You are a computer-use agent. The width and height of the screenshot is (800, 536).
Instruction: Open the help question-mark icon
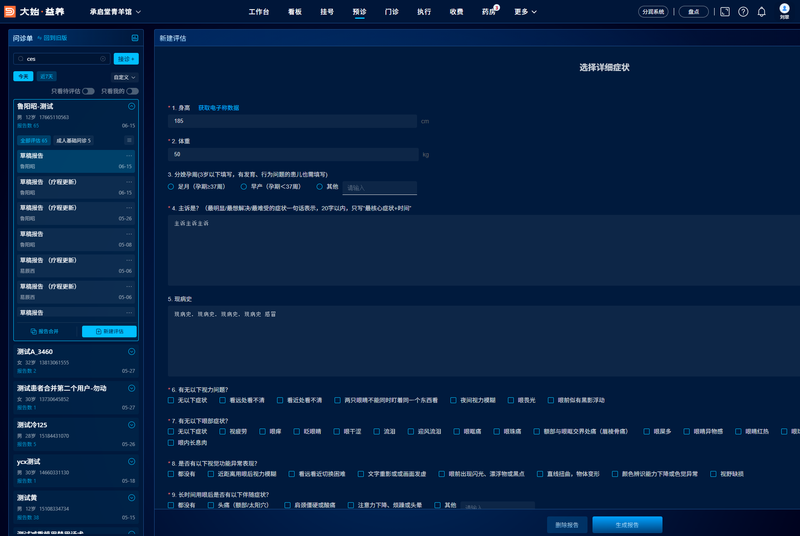click(743, 12)
